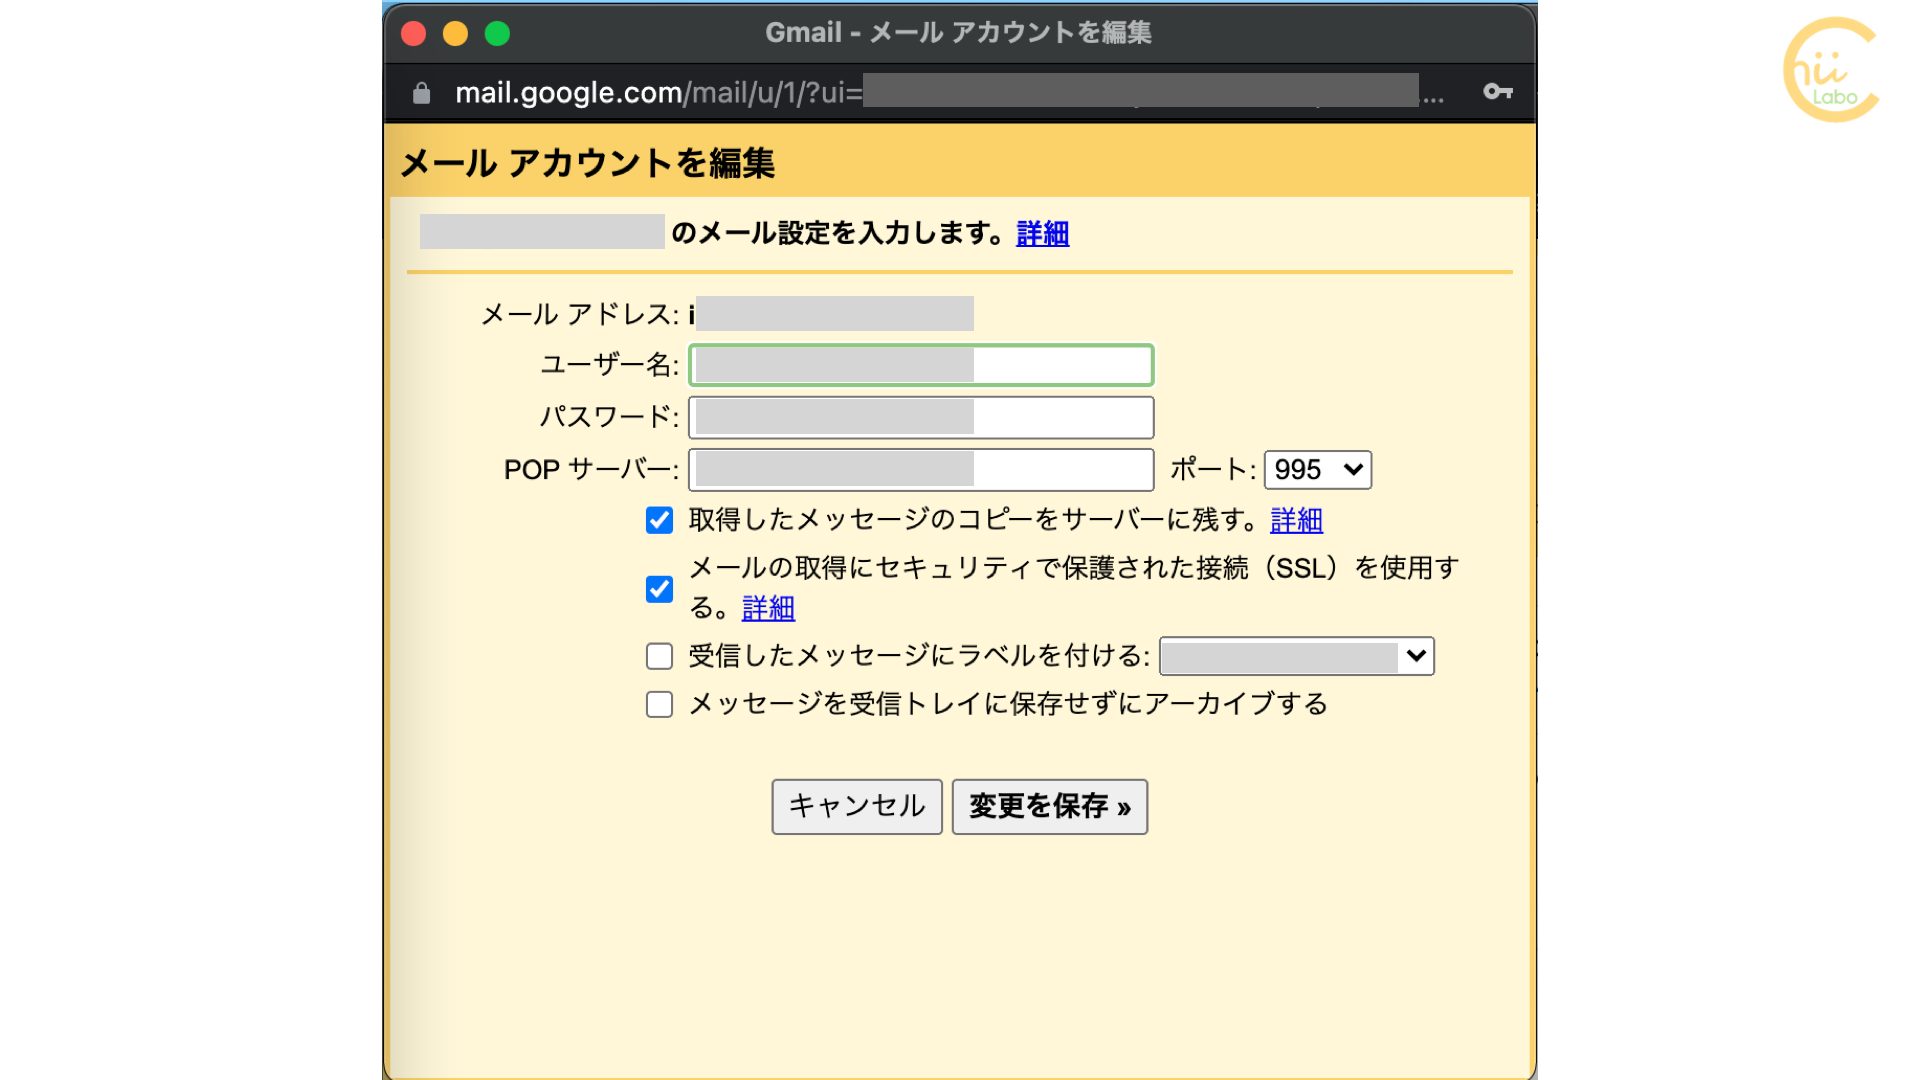Click the ユーザー名 input field
This screenshot has height=1080, width=1920.
(x=918, y=365)
